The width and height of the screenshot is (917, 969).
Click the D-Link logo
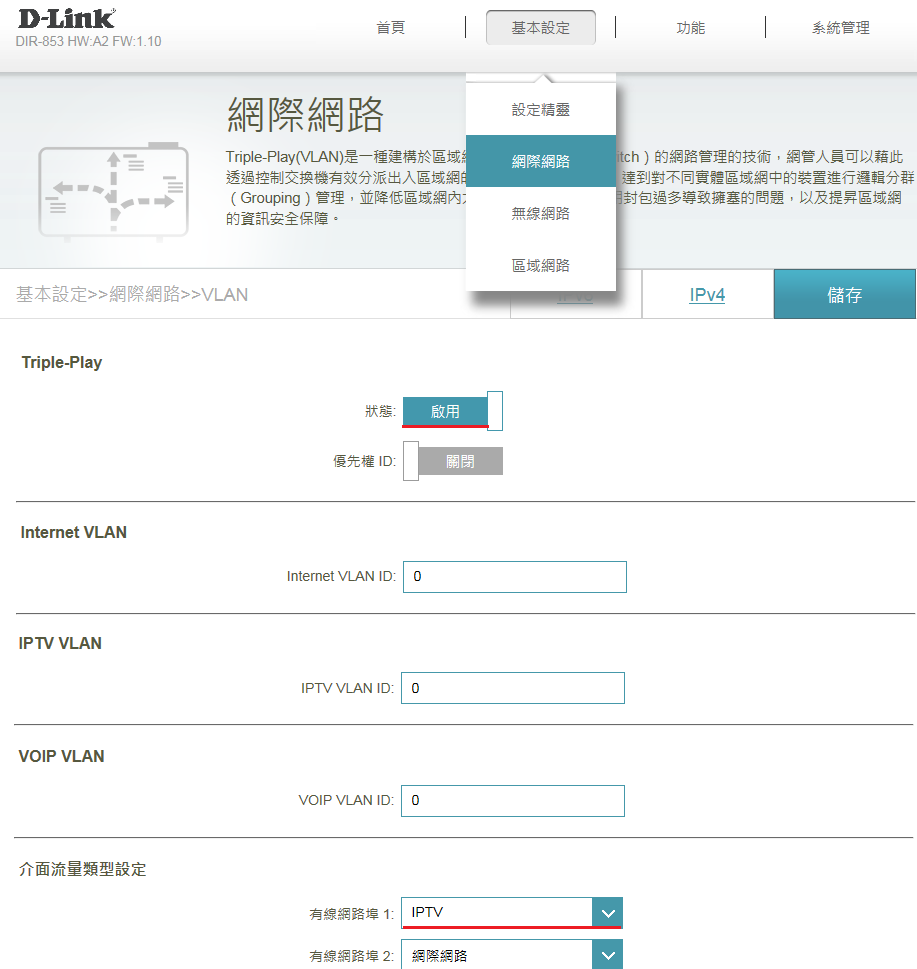[66, 19]
